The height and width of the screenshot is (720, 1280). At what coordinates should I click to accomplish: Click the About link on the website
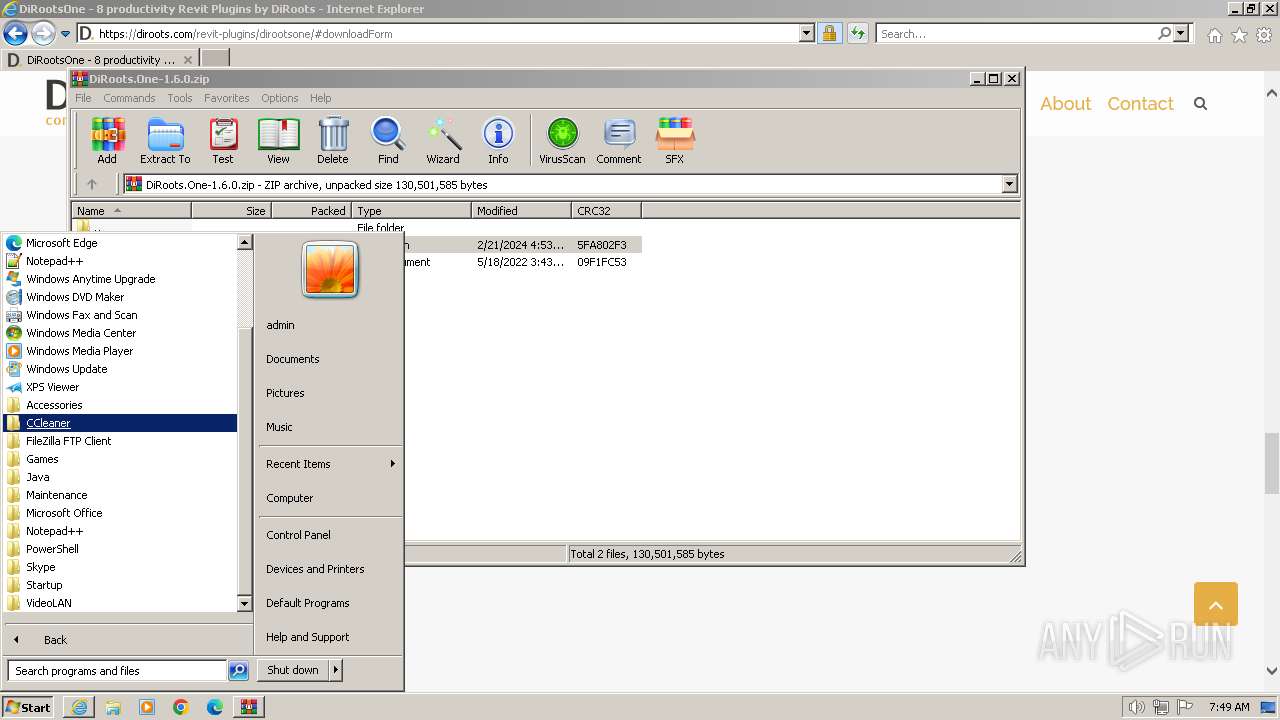1065,104
